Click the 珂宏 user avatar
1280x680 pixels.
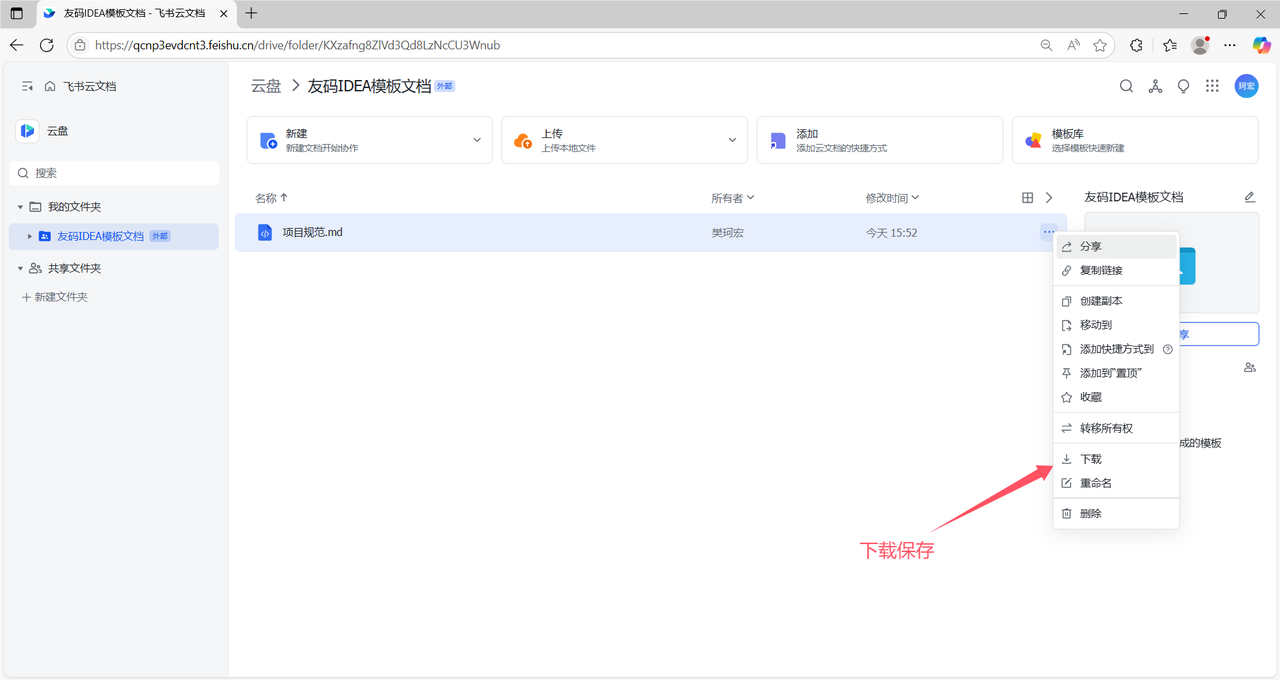(1246, 86)
